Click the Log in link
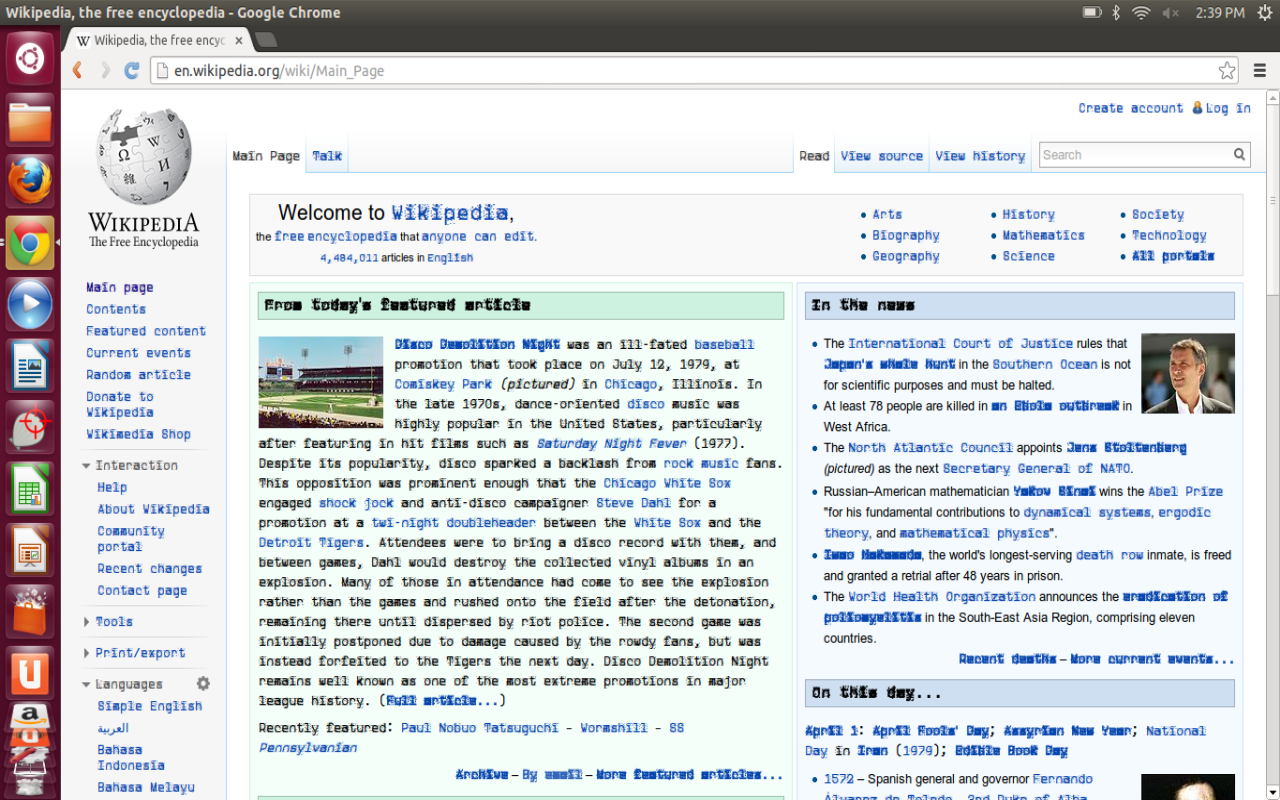Viewport: 1280px width, 800px height. coord(1228,108)
